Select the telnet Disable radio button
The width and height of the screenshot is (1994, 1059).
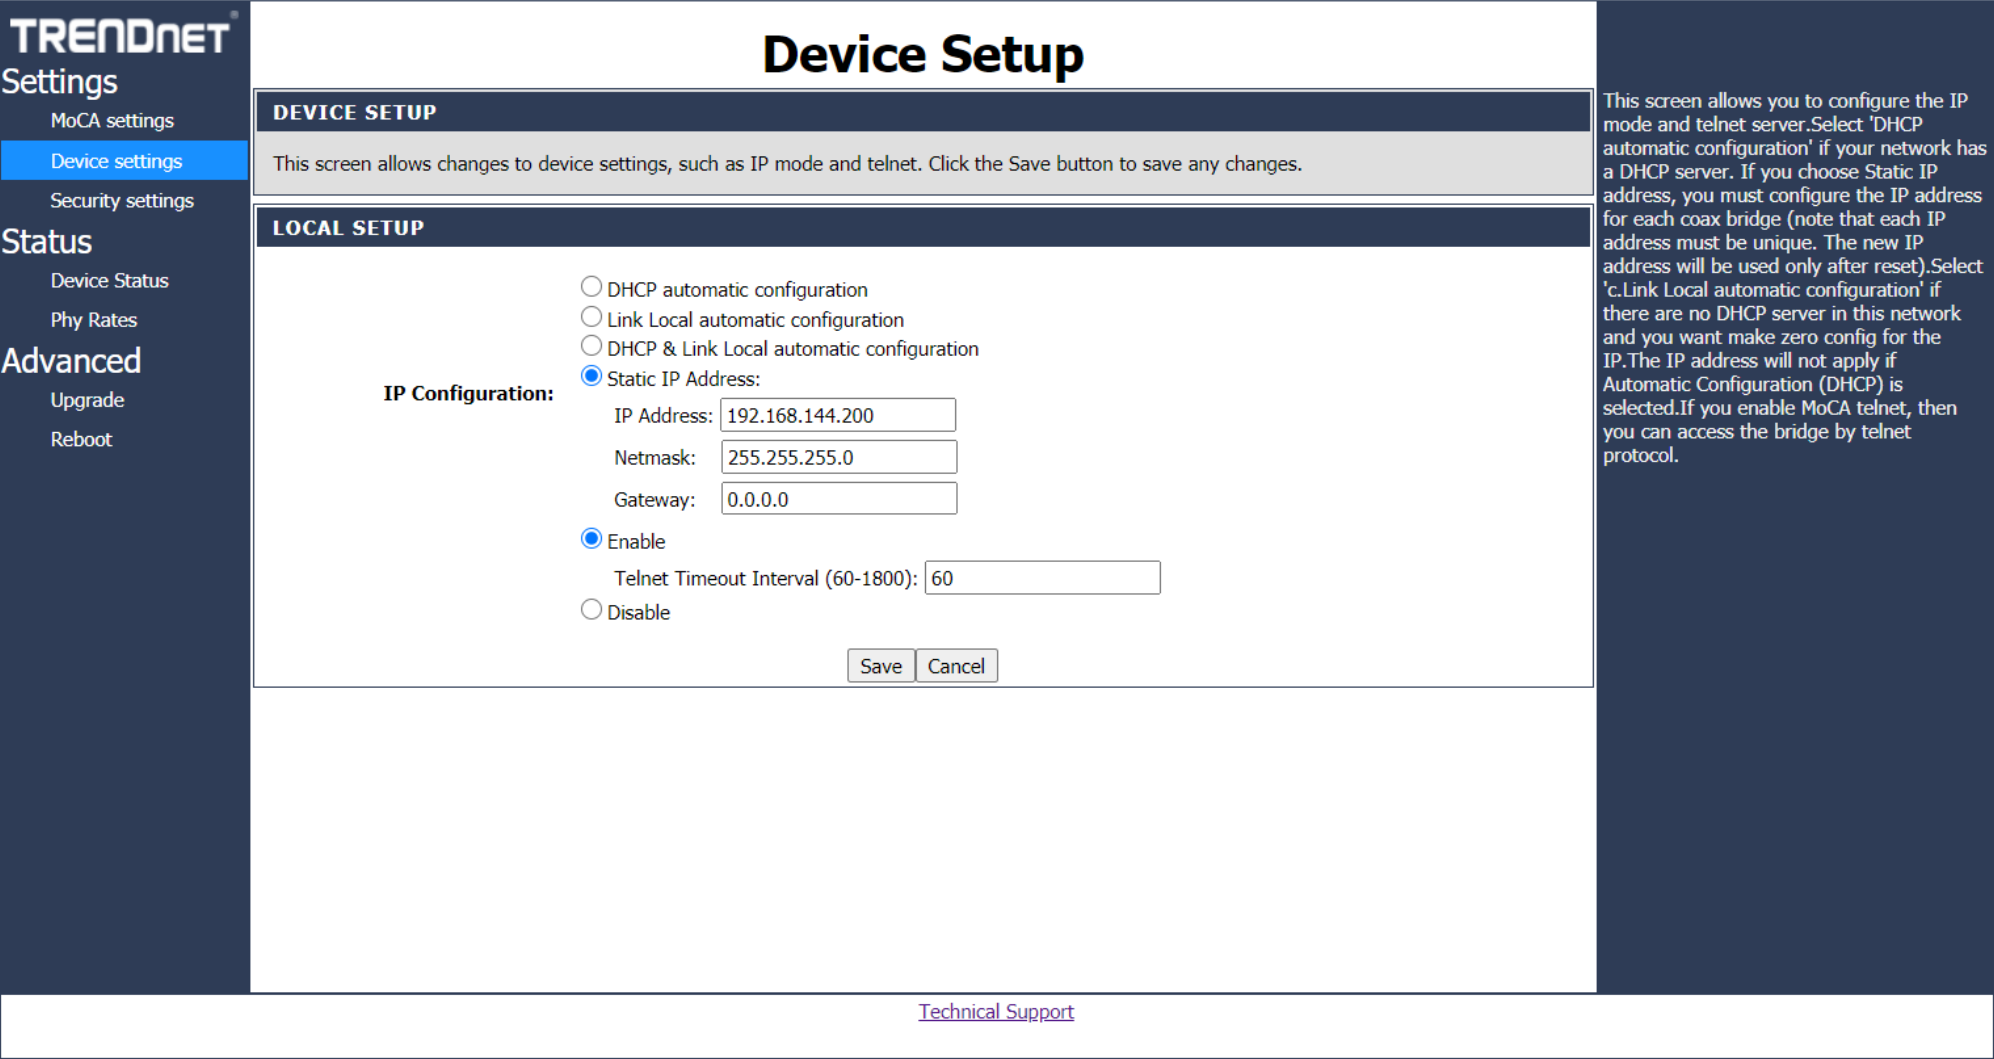(591, 610)
